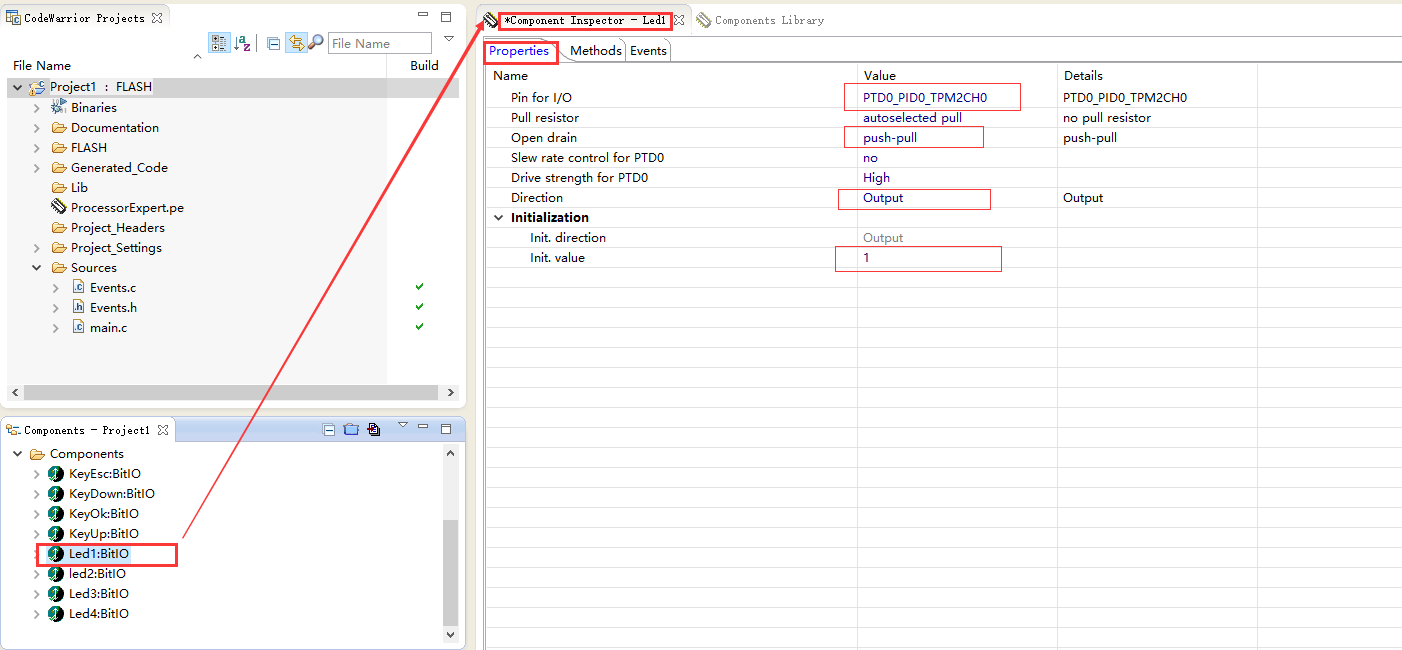Click the Led4:BitIO component icon
This screenshot has width=1402, height=650.
(x=56, y=614)
